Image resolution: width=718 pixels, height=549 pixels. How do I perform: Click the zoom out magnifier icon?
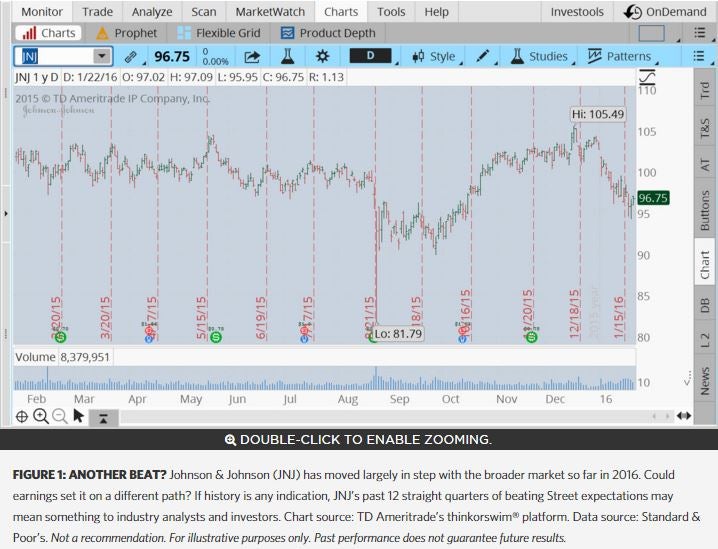click(x=60, y=416)
